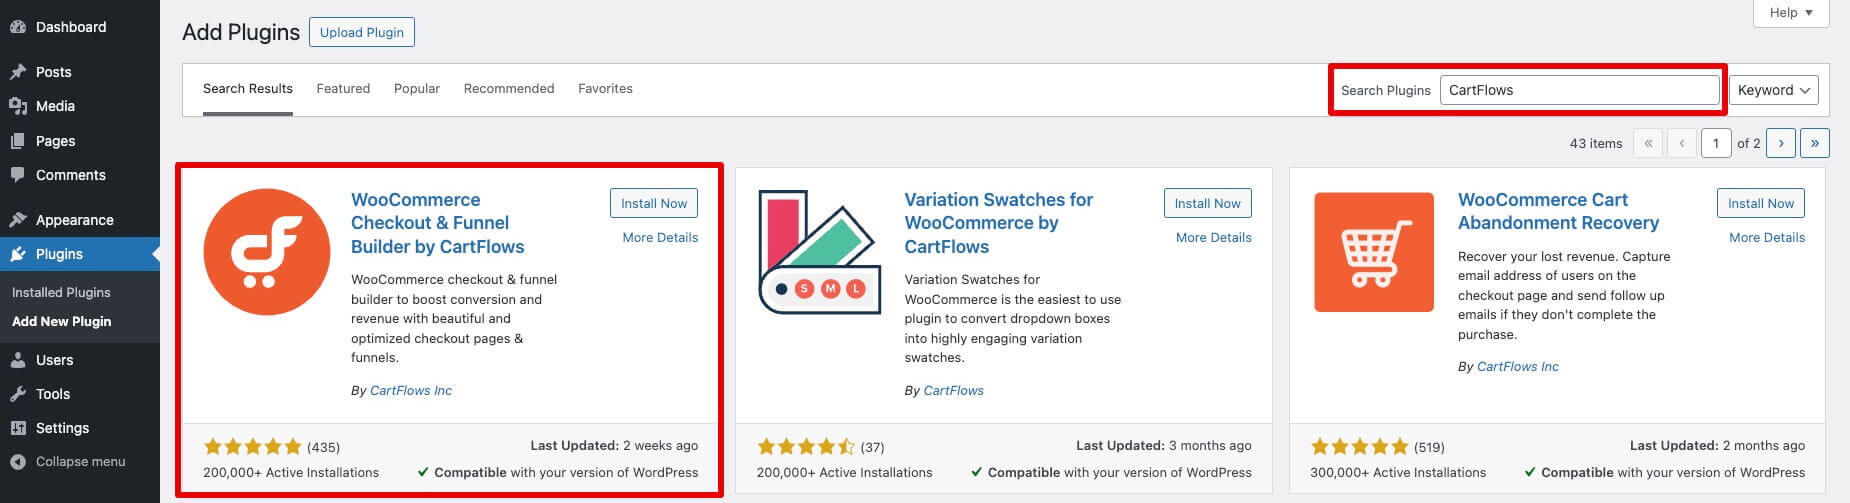Open More Details for Cart Abandonment Recovery
This screenshot has height=503, width=1850.
1767,238
